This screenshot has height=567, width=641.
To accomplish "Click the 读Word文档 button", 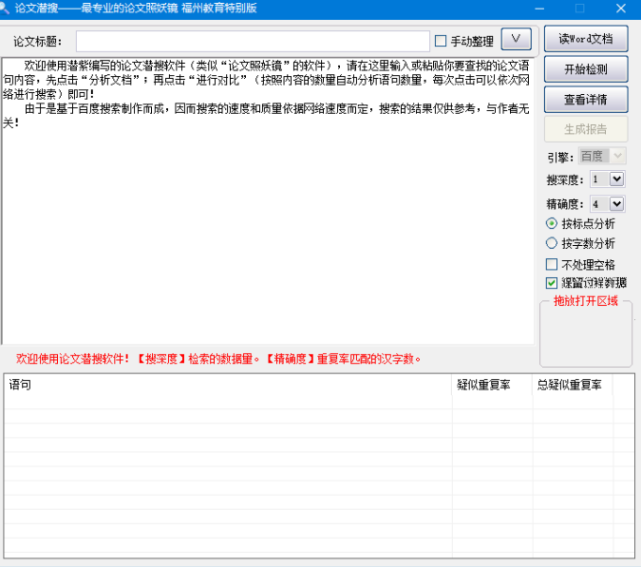I will [586, 39].
